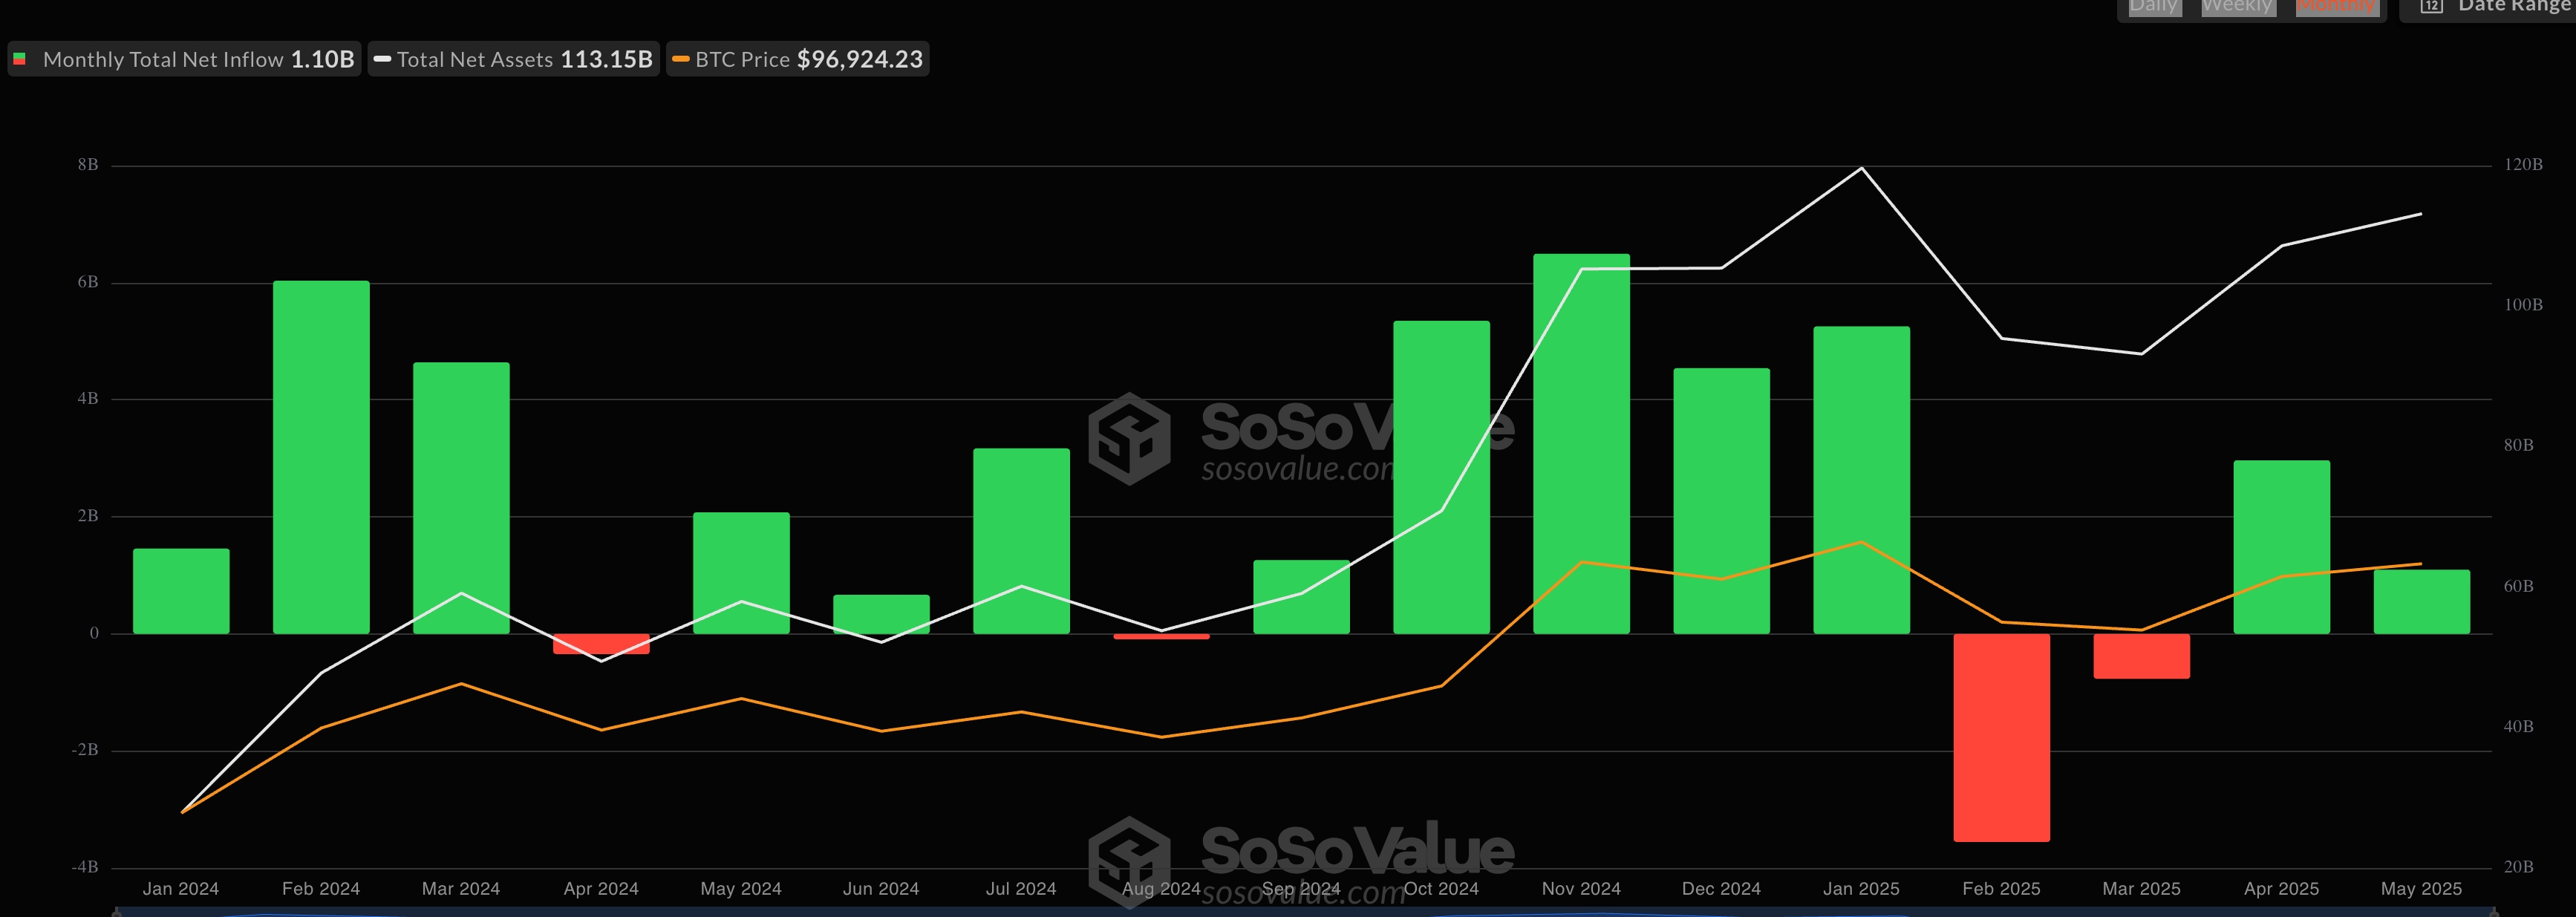Click the 100B right axis value
The width and height of the screenshot is (2576, 917).
(2523, 304)
